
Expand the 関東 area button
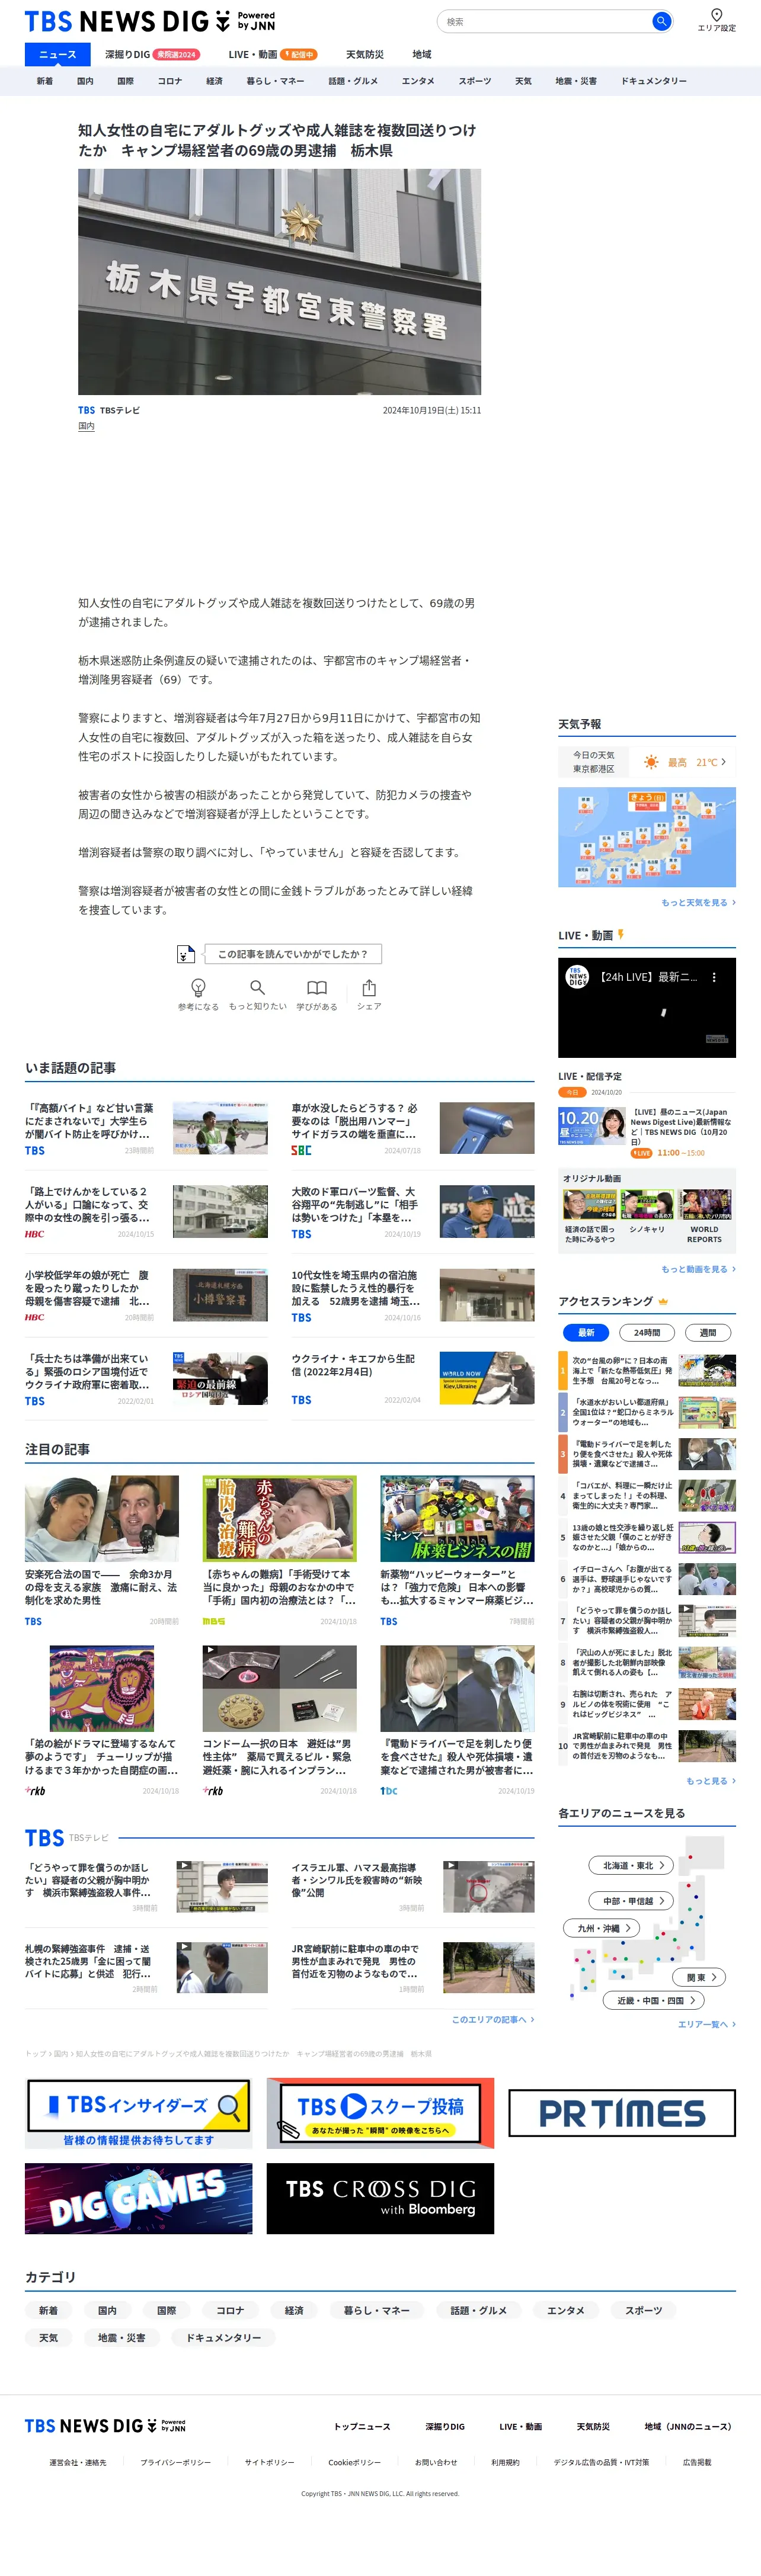pos(700,1977)
